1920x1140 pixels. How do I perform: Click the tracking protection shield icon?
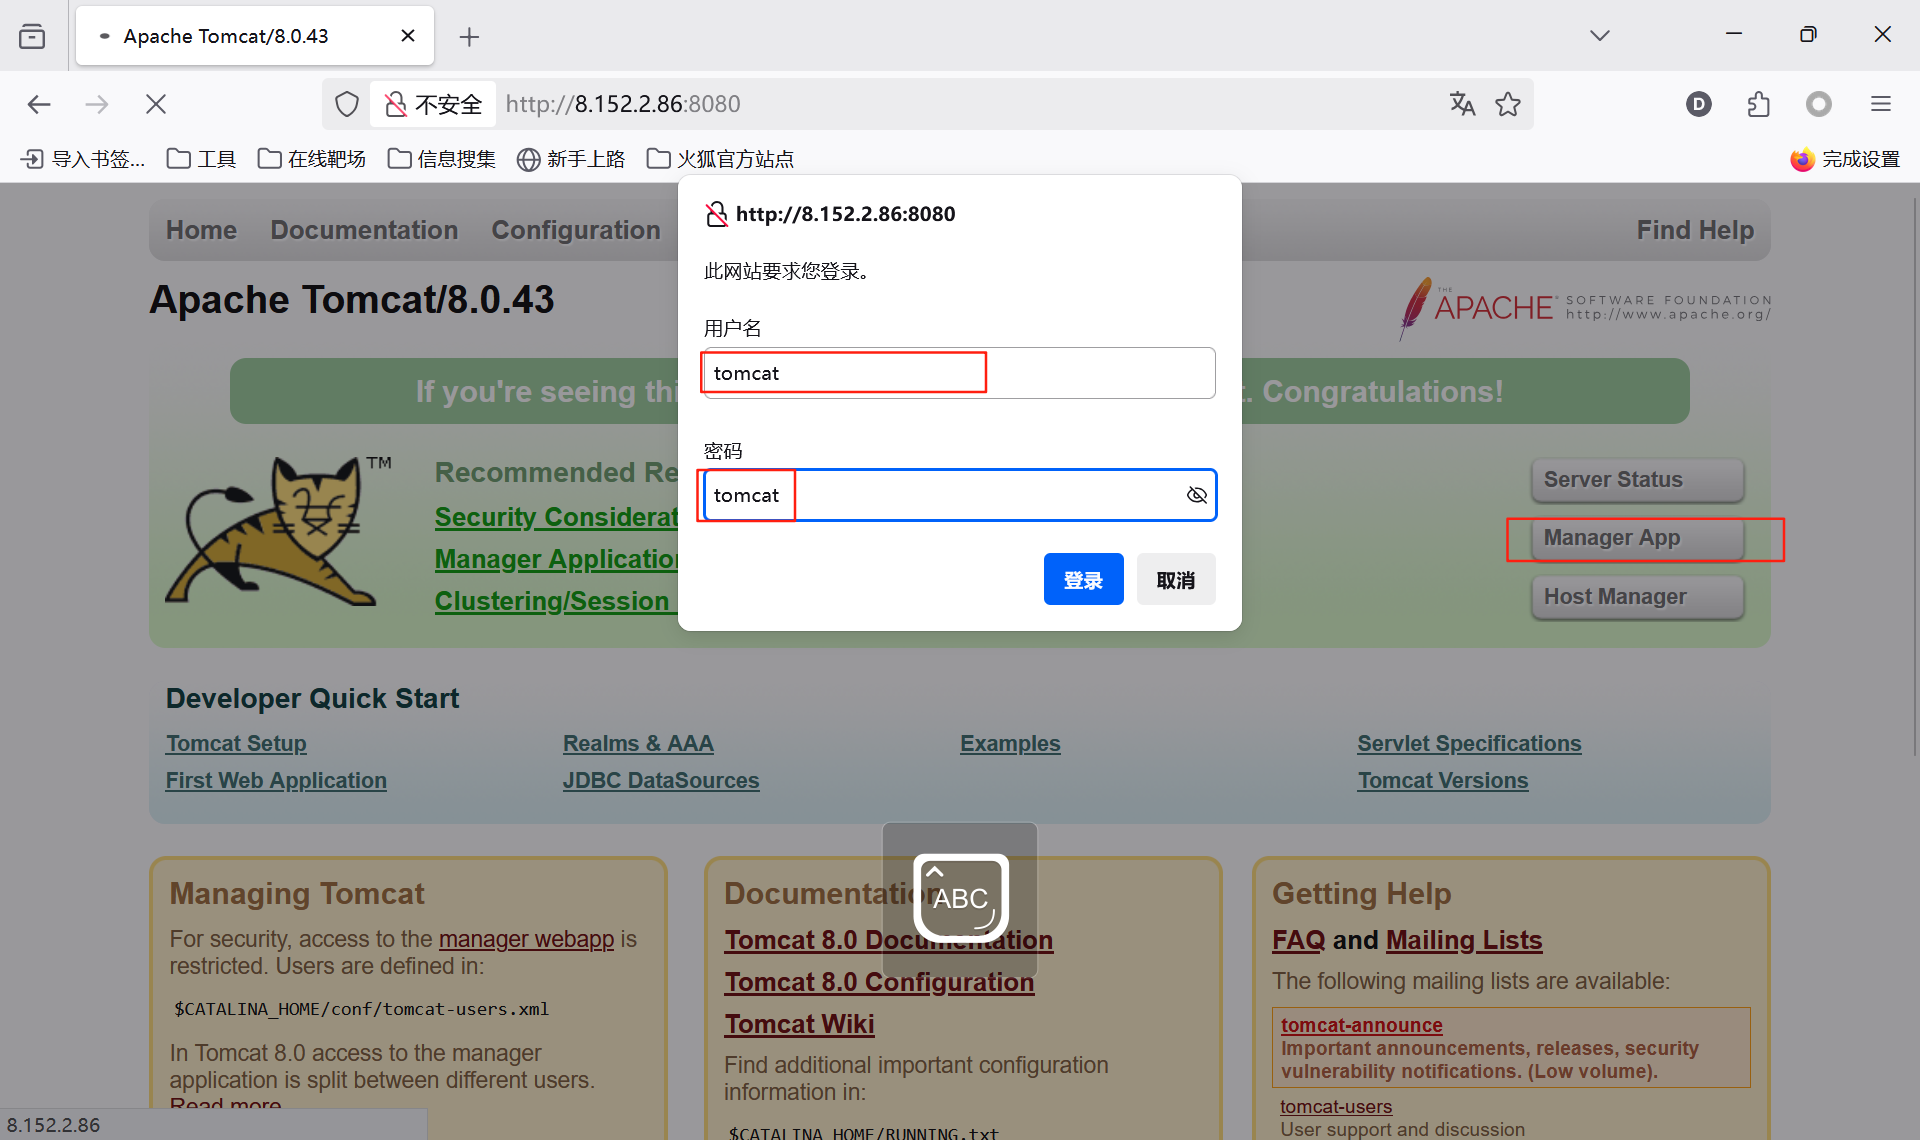point(347,104)
